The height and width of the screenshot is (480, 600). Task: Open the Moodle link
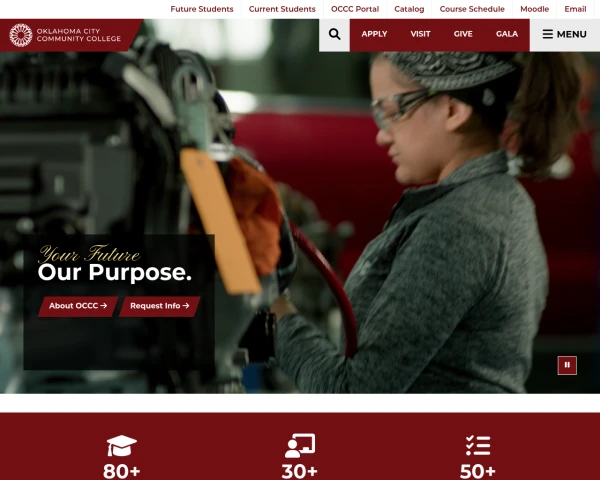[534, 9]
